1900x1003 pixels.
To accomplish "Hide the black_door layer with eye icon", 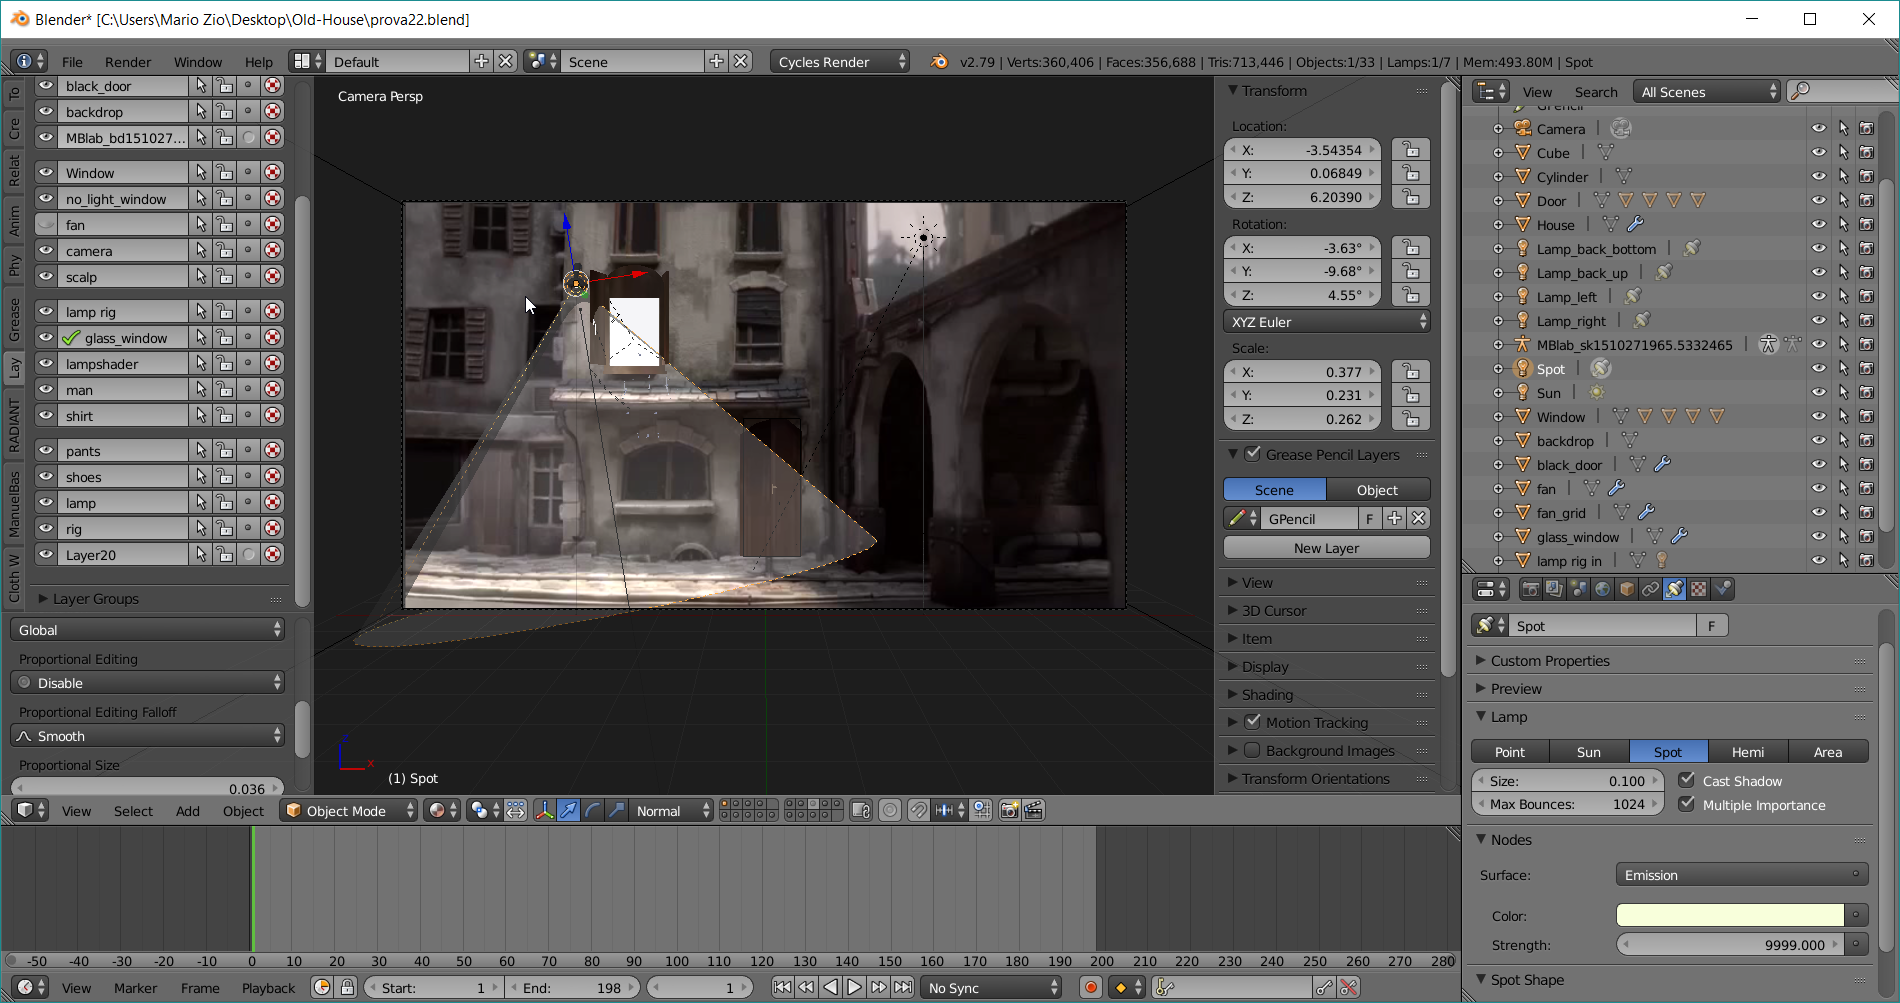I will [46, 86].
